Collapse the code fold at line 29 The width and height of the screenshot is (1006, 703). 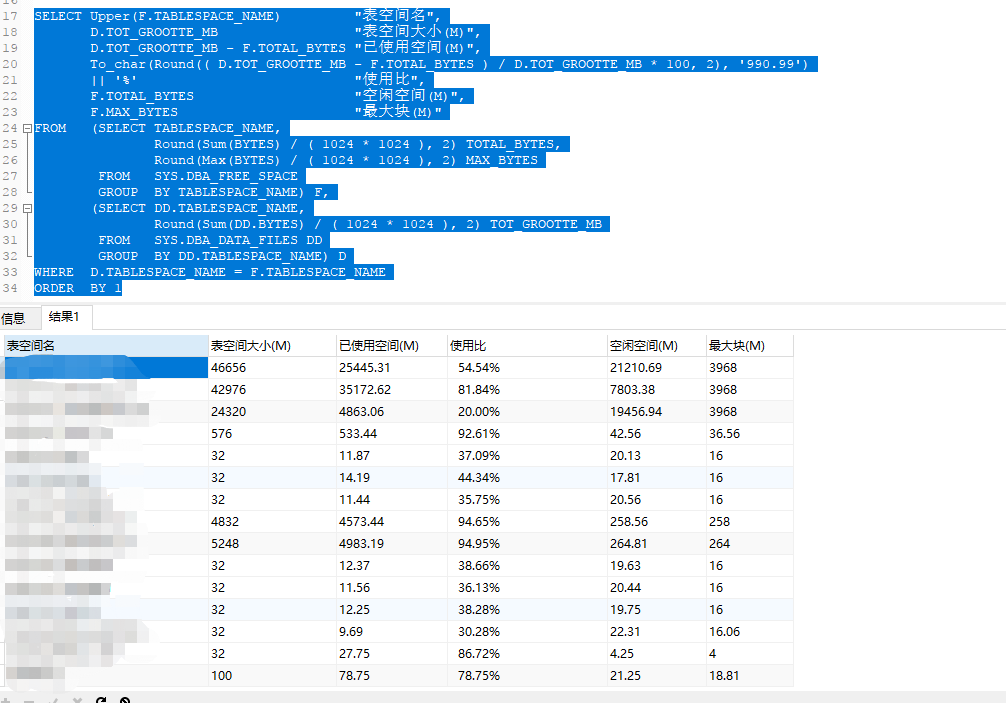[28, 208]
